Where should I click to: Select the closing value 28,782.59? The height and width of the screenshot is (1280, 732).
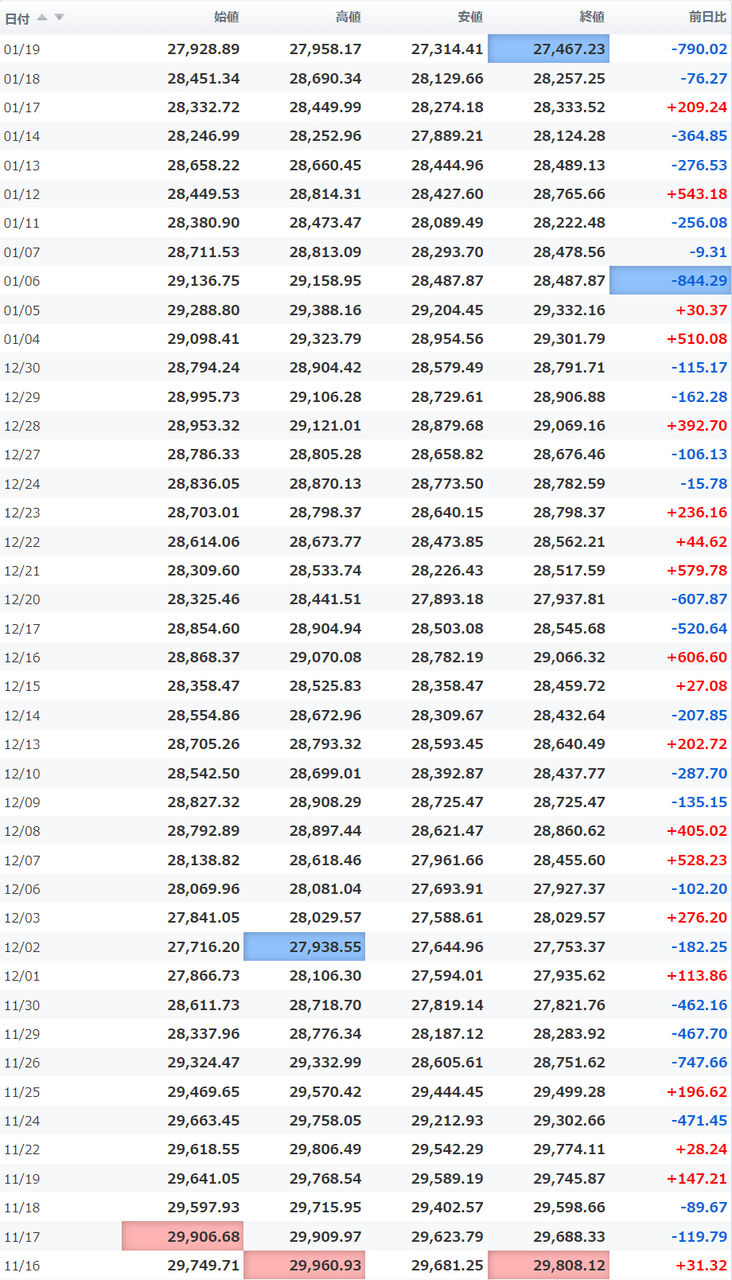coord(569,484)
